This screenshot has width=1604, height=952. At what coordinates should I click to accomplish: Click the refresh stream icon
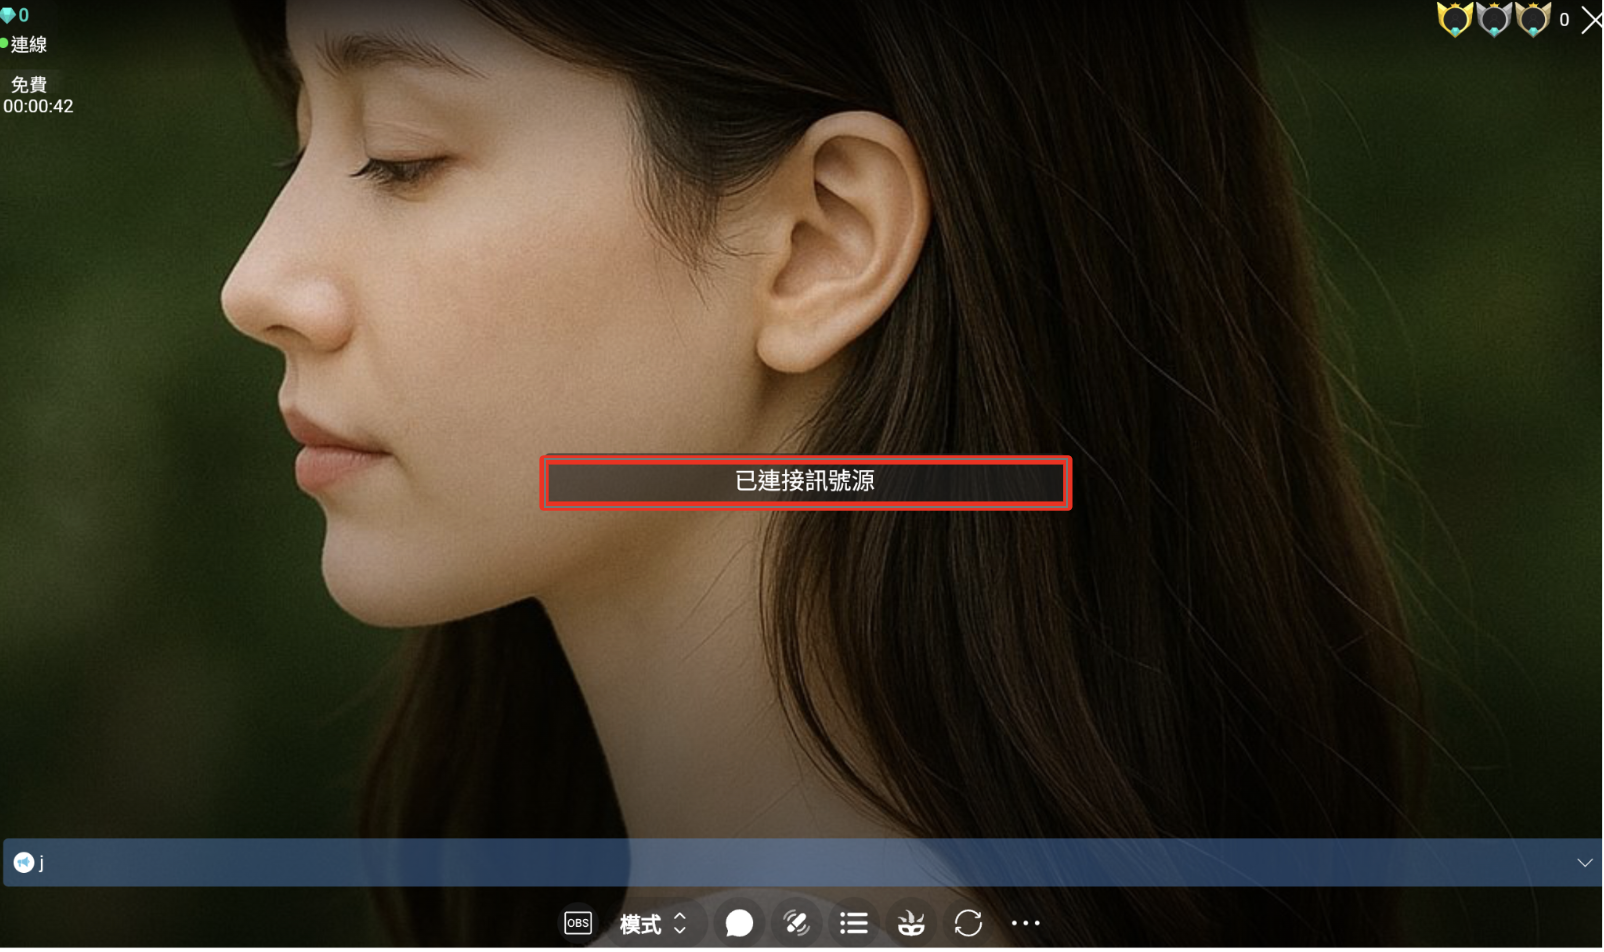(x=968, y=923)
